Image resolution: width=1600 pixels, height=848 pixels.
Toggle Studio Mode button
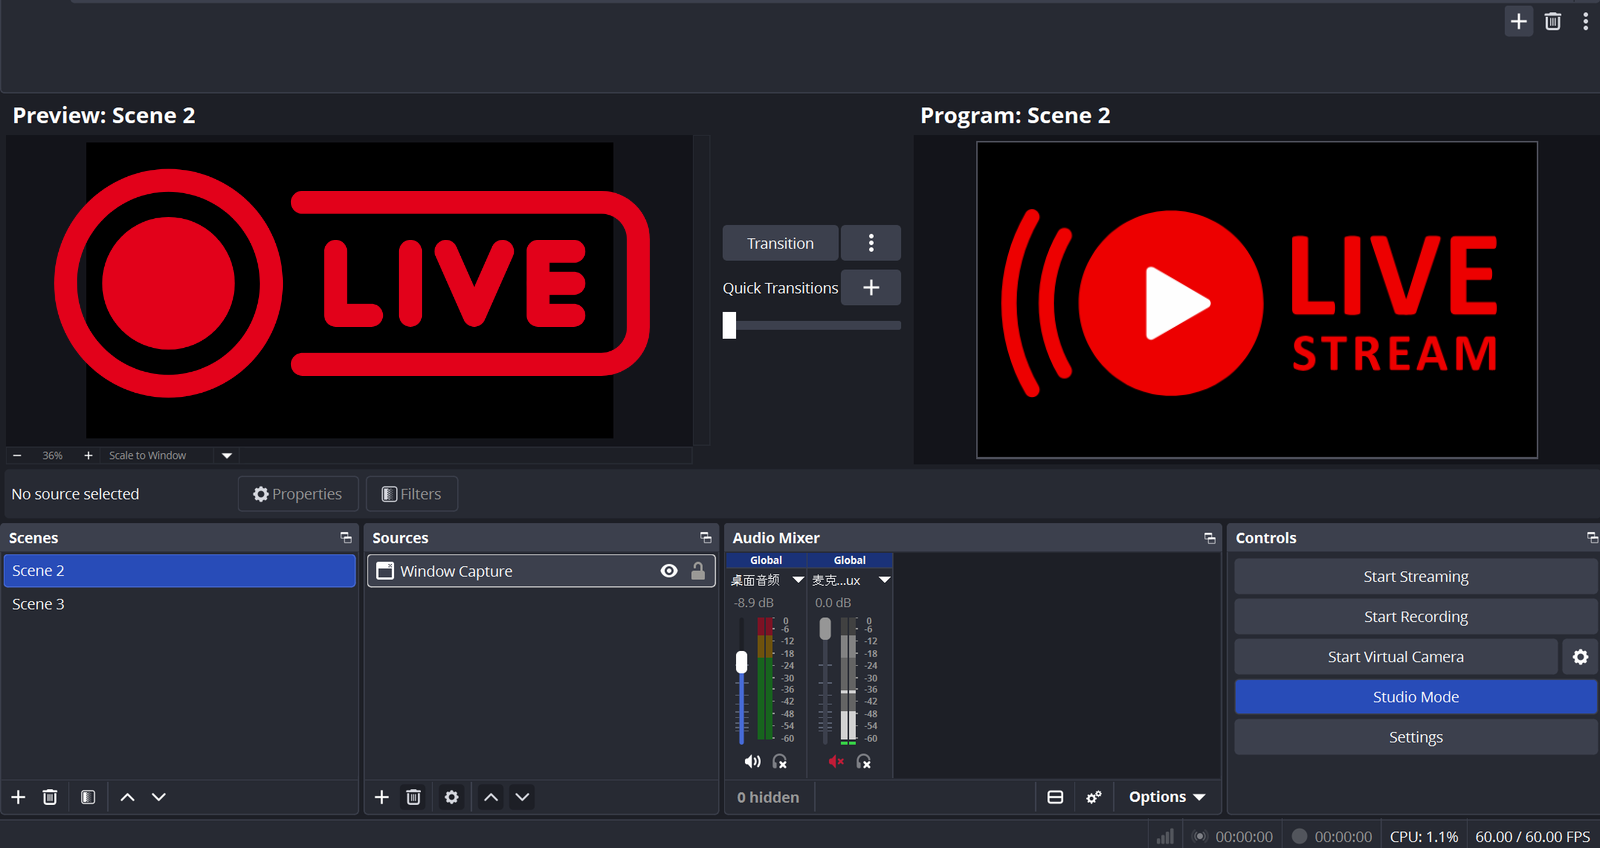pos(1416,697)
